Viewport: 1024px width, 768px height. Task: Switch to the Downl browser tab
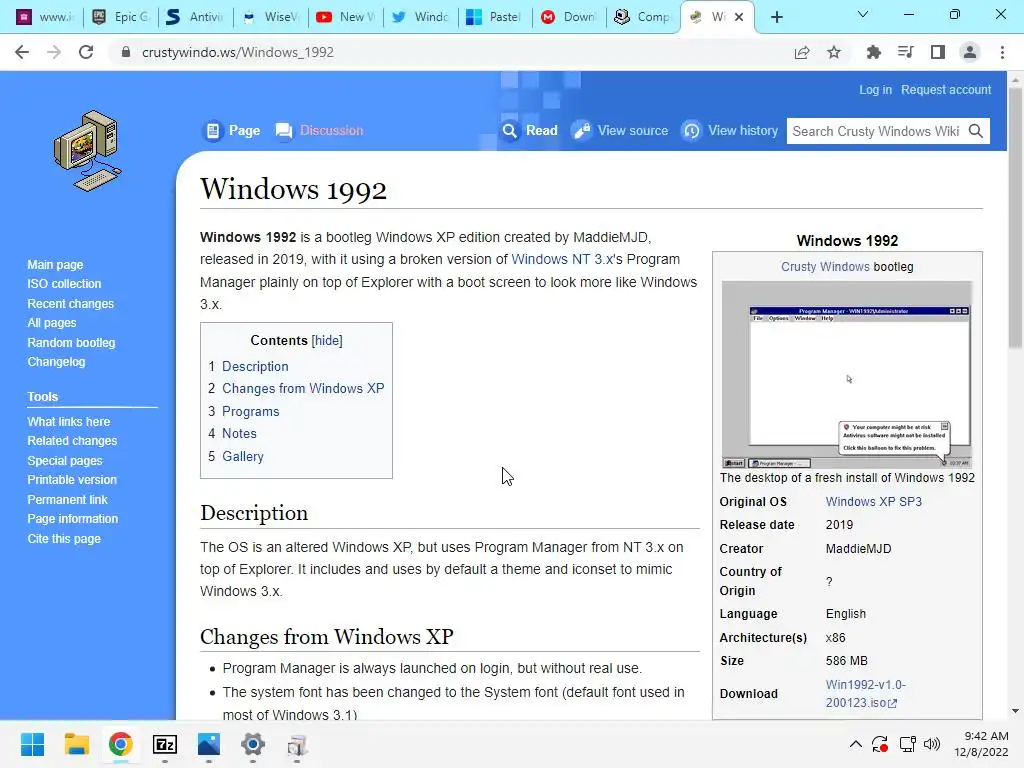tap(569, 17)
